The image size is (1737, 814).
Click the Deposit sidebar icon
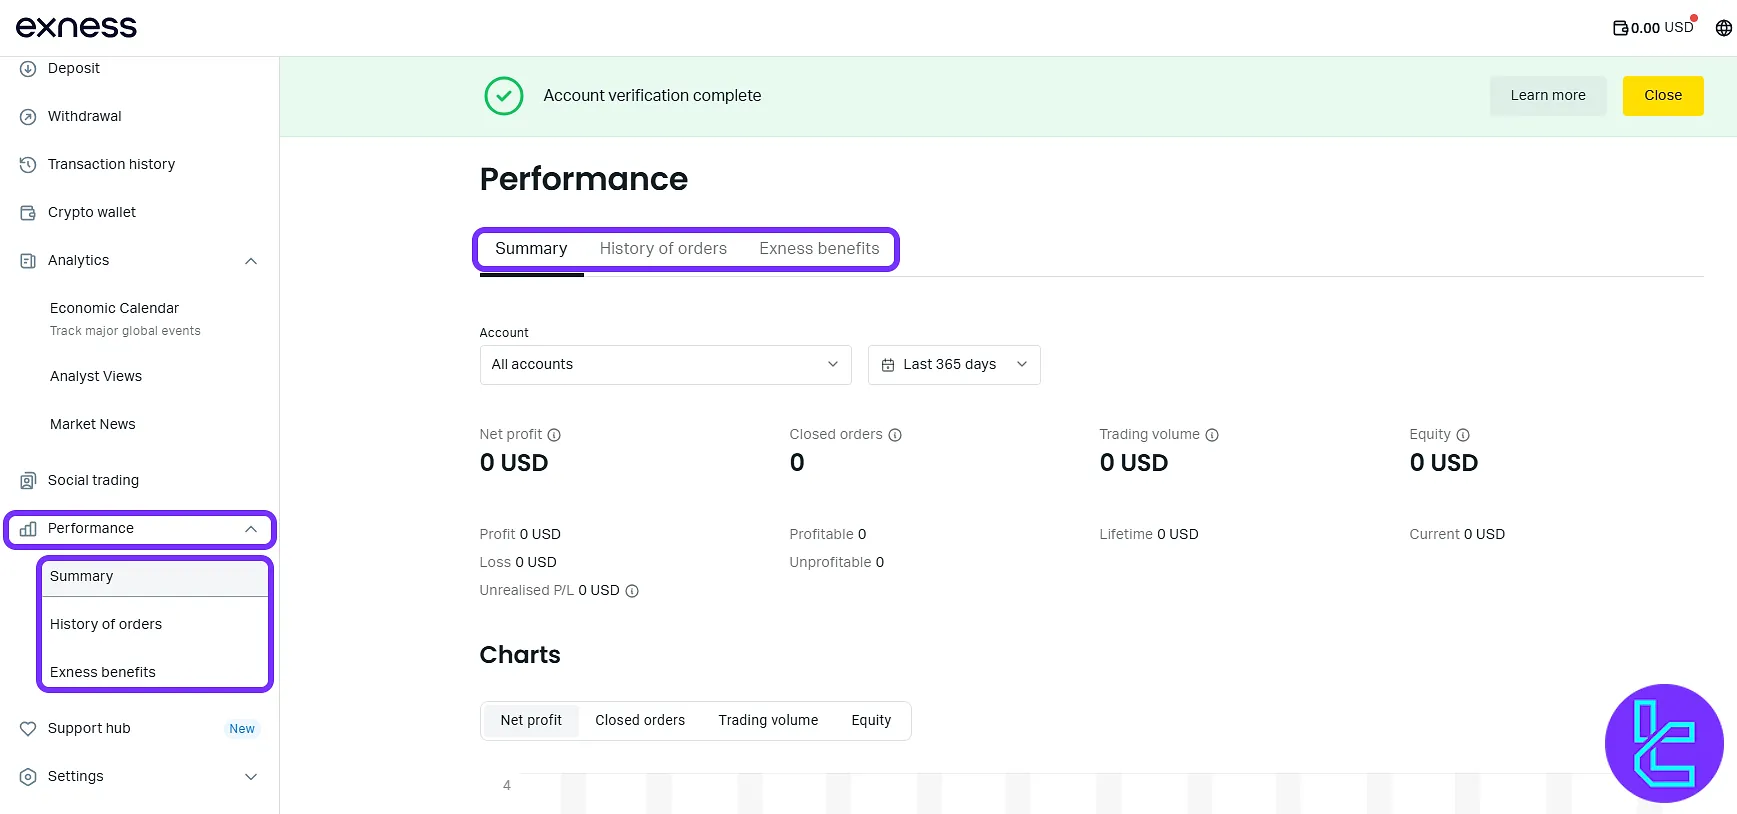click(28, 68)
